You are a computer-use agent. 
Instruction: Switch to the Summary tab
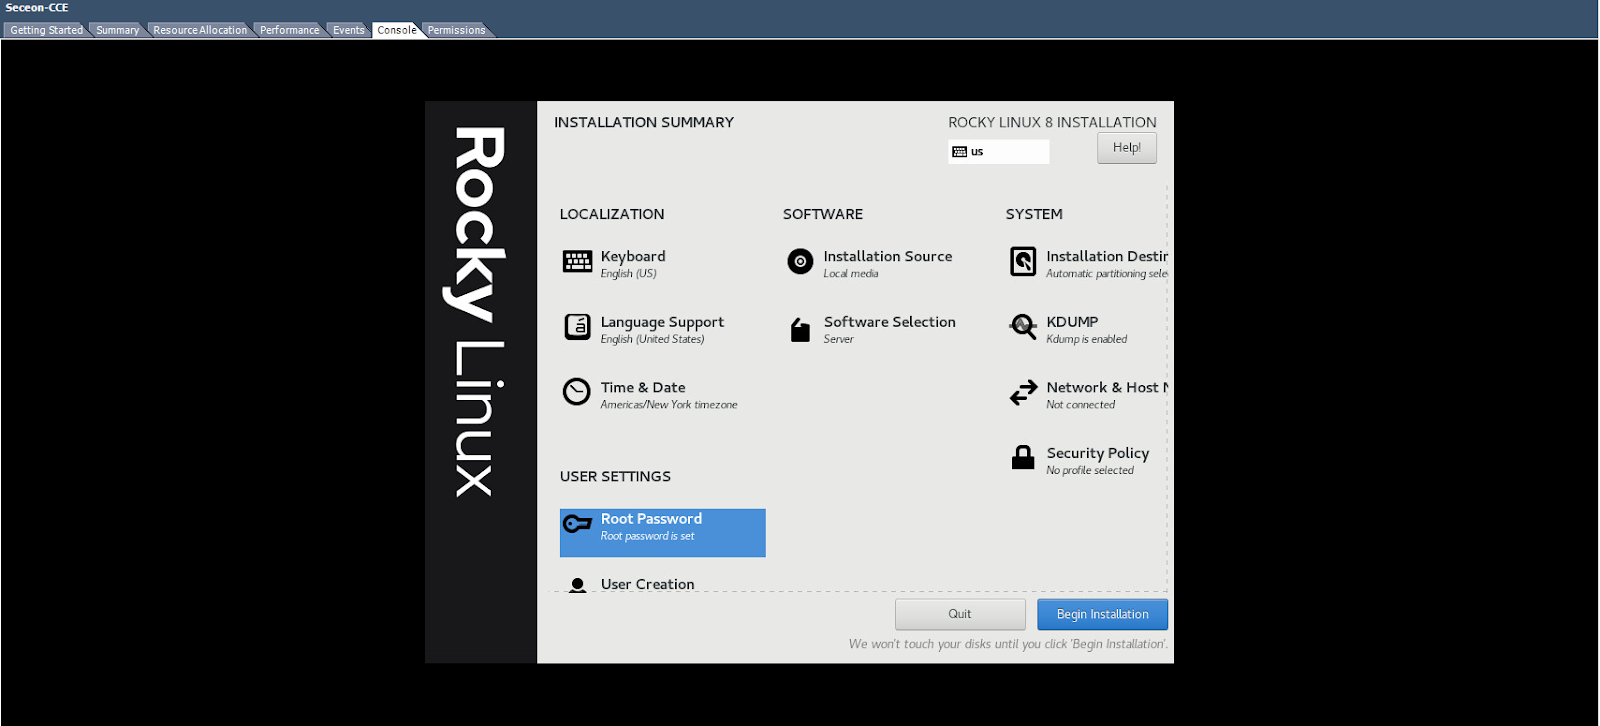point(118,30)
